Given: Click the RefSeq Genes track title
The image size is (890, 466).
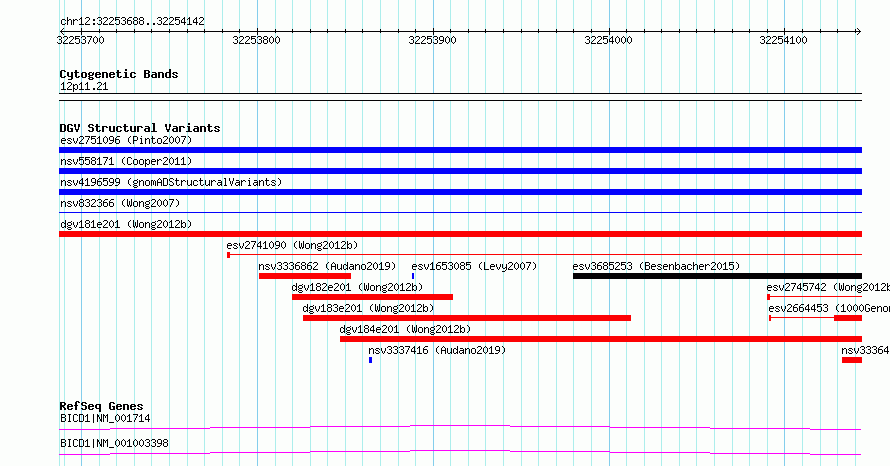Looking at the screenshot, I should point(101,406).
